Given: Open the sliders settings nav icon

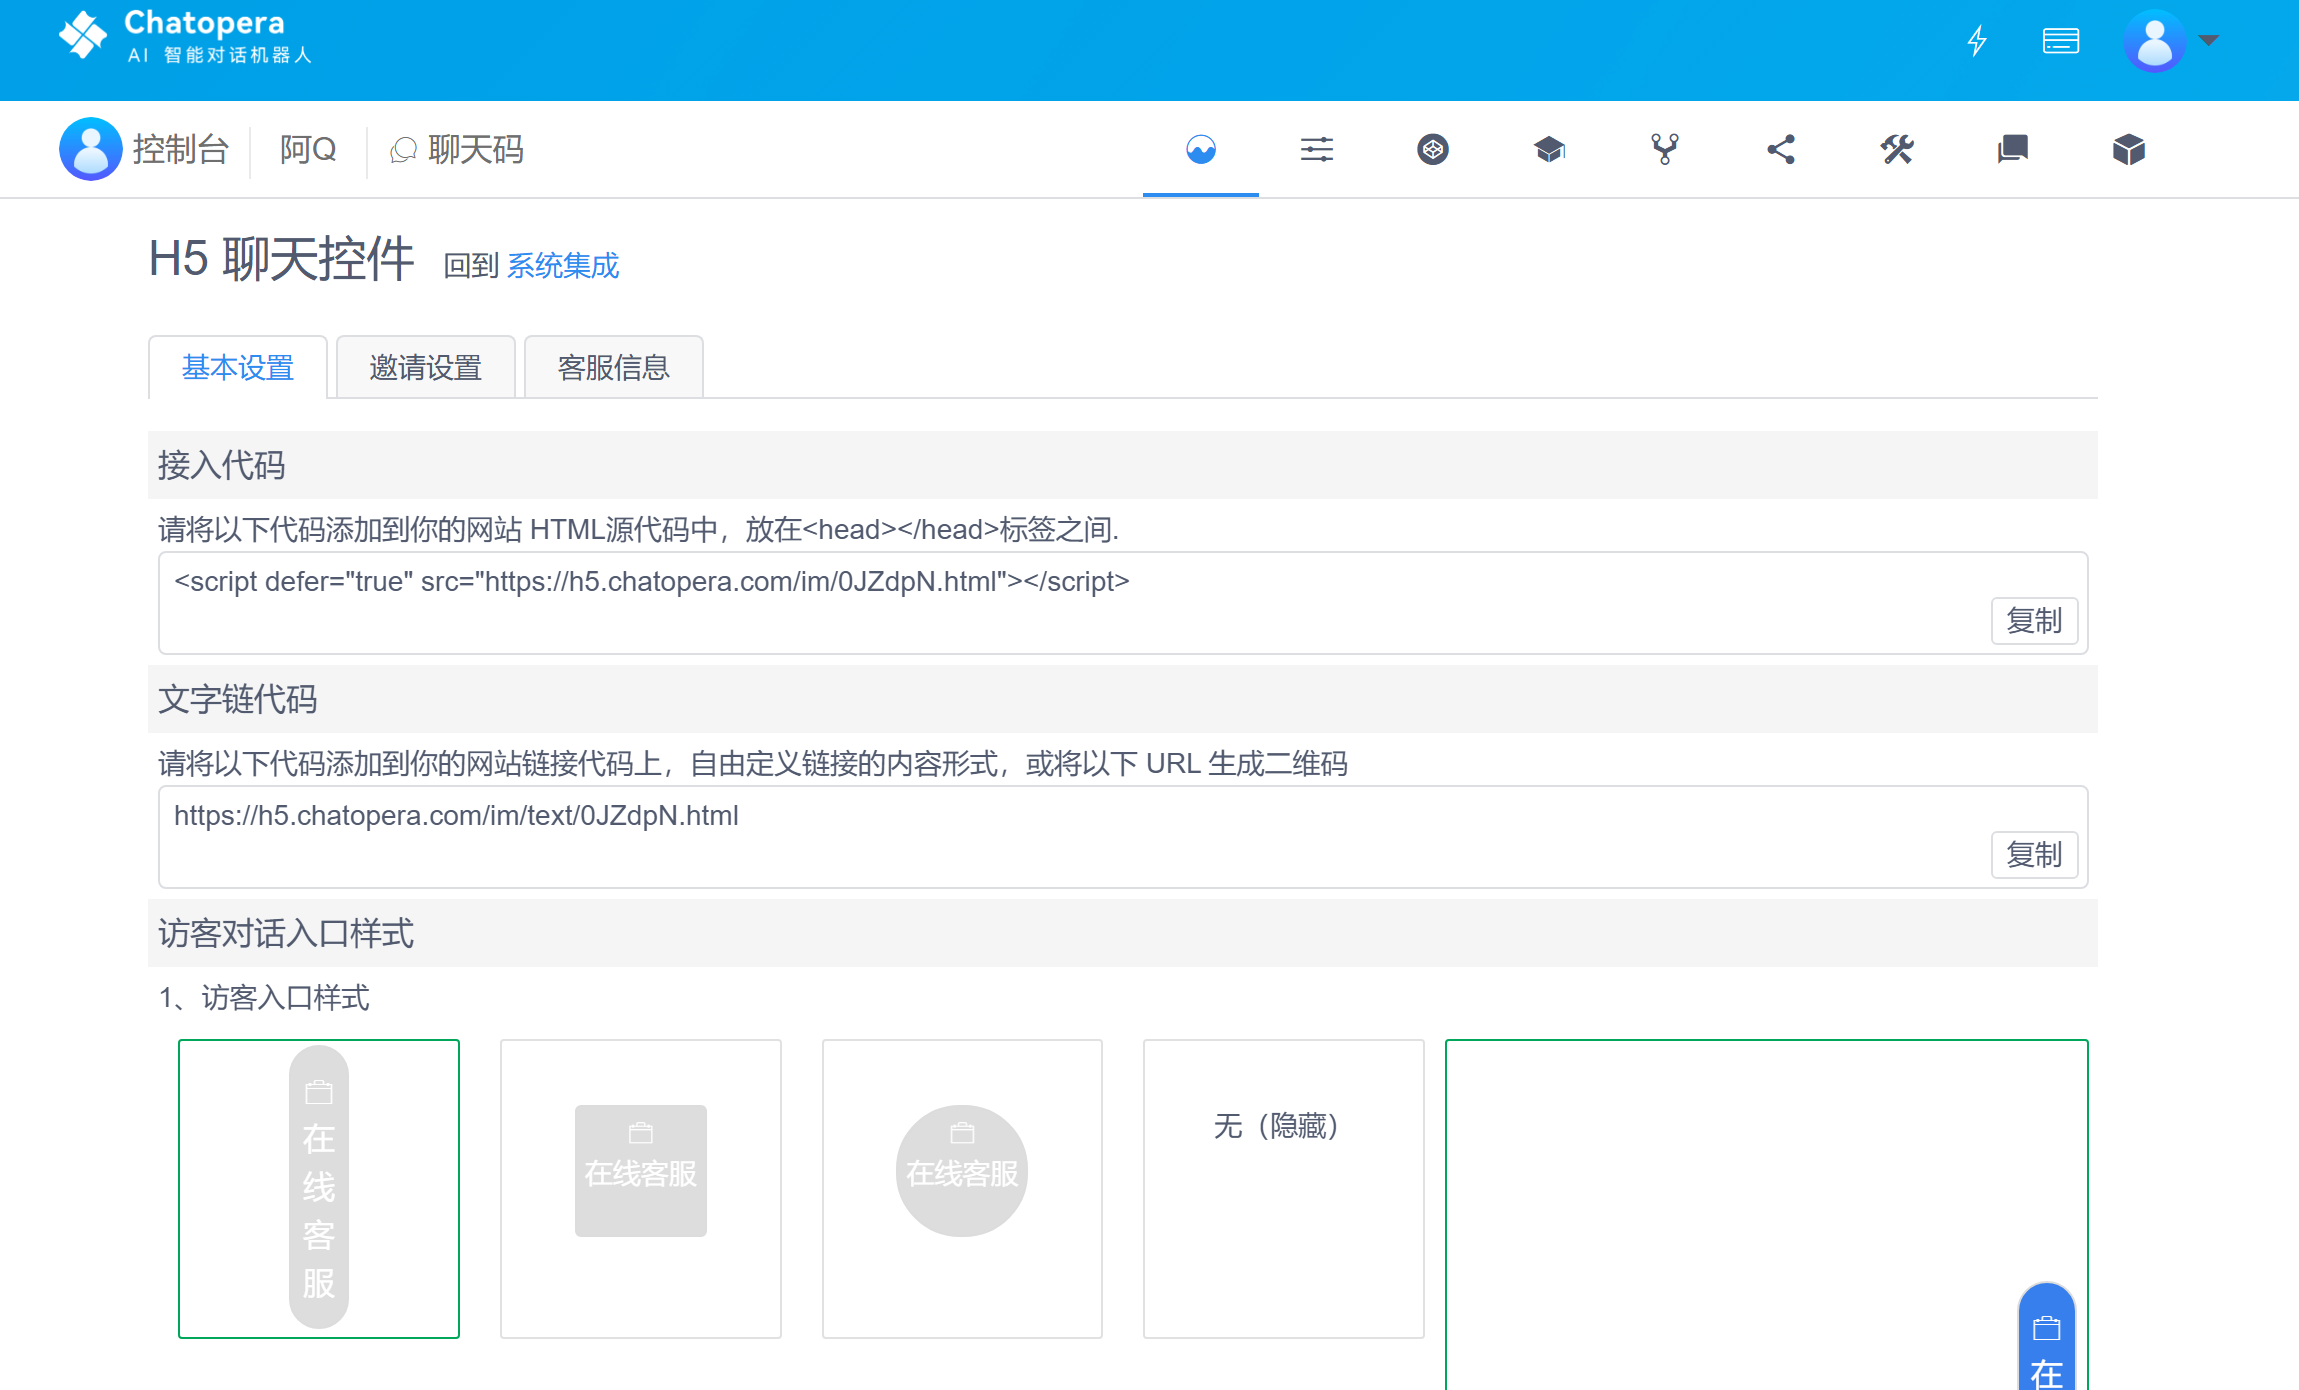Looking at the screenshot, I should tap(1317, 150).
